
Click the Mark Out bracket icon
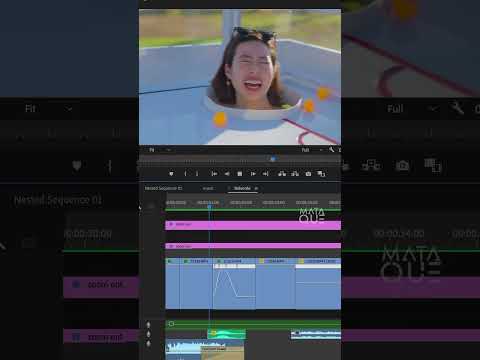pyautogui.click(x=197, y=174)
